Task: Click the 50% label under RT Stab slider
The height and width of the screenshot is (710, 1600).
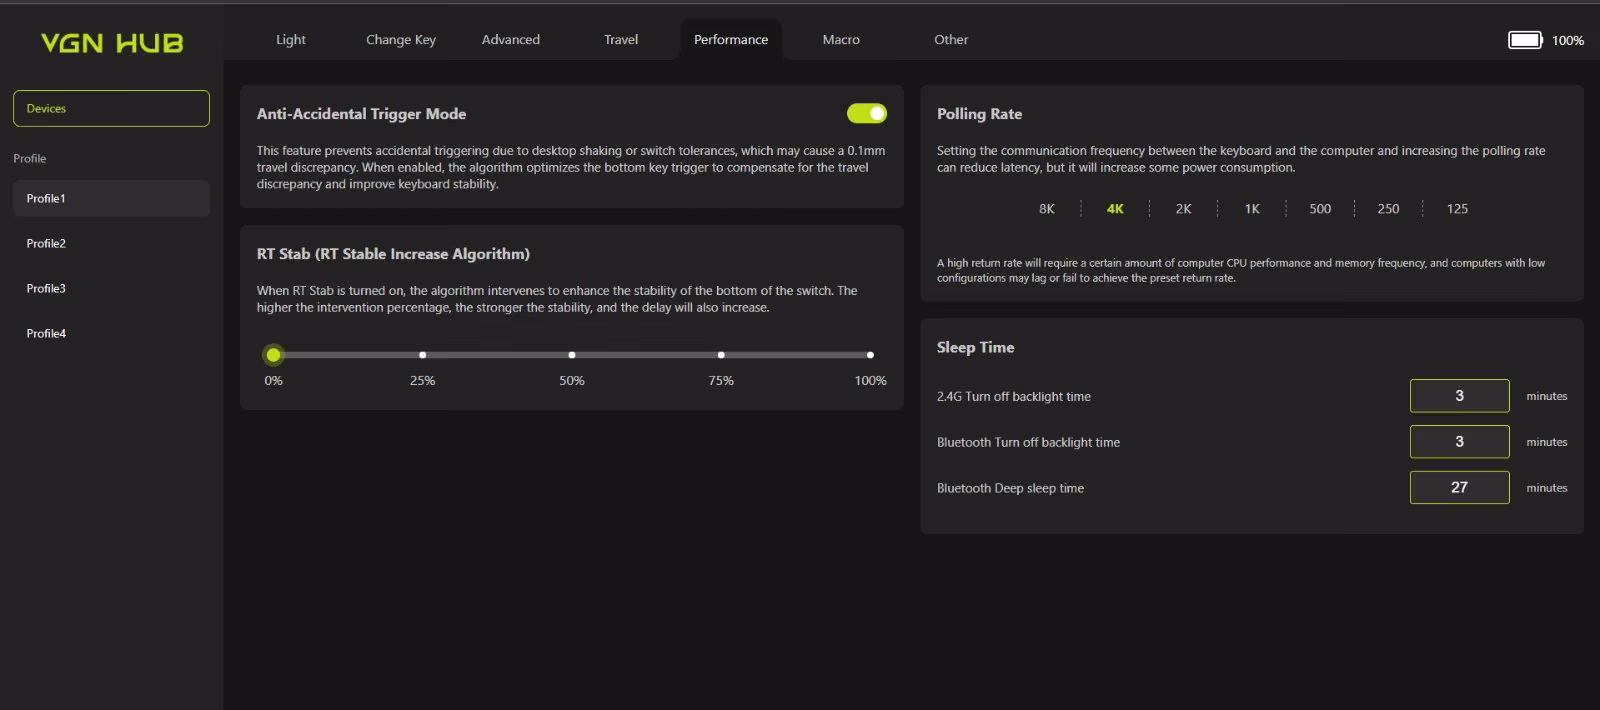Action: point(572,381)
